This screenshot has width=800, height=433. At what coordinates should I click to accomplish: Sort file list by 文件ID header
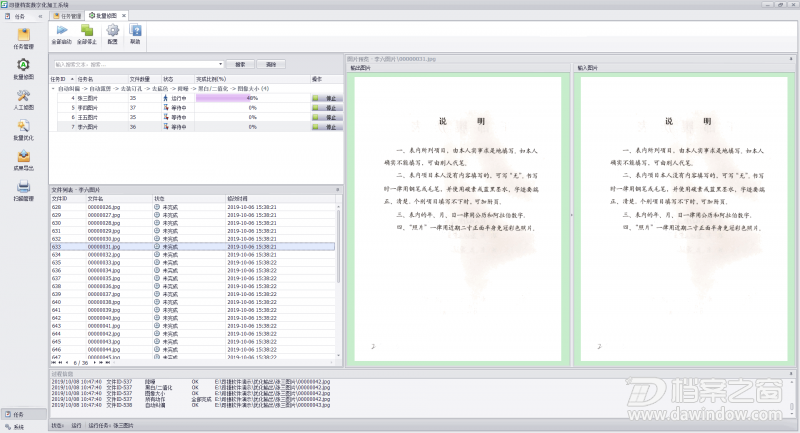tap(68, 198)
